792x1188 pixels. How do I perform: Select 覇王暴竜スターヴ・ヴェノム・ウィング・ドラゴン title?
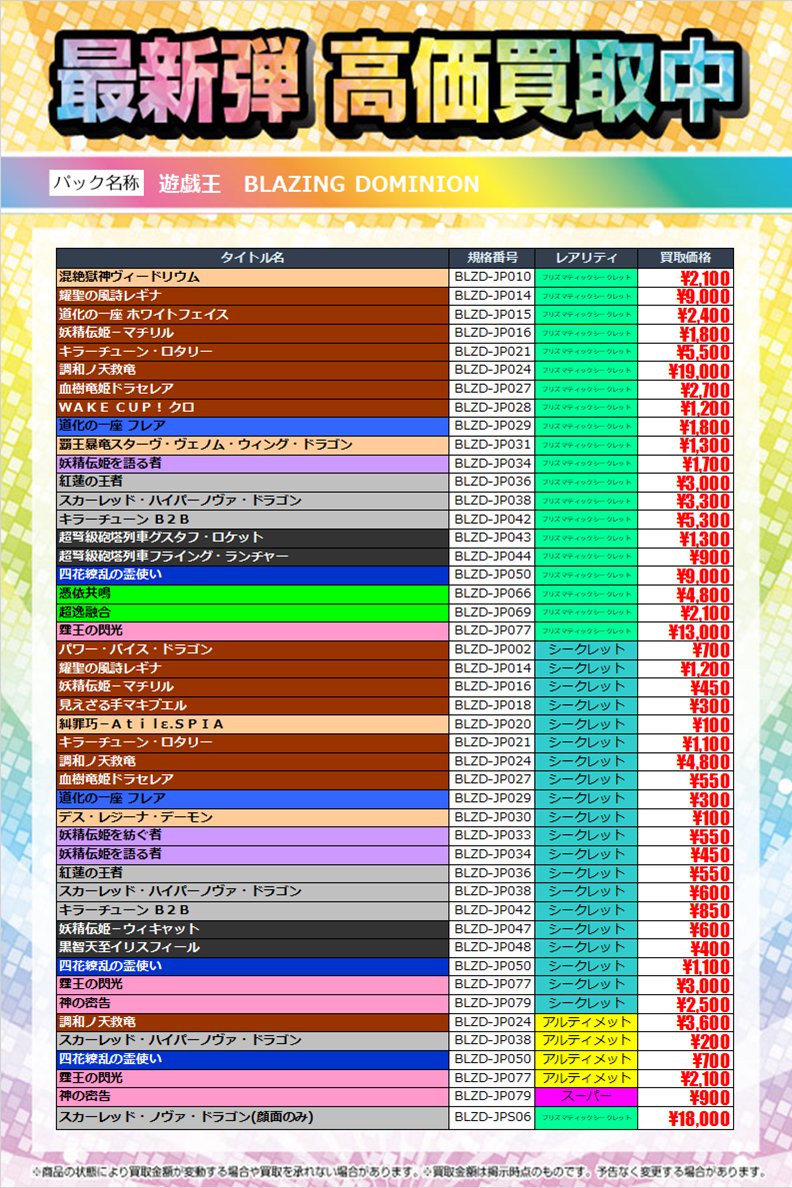click(x=205, y=445)
